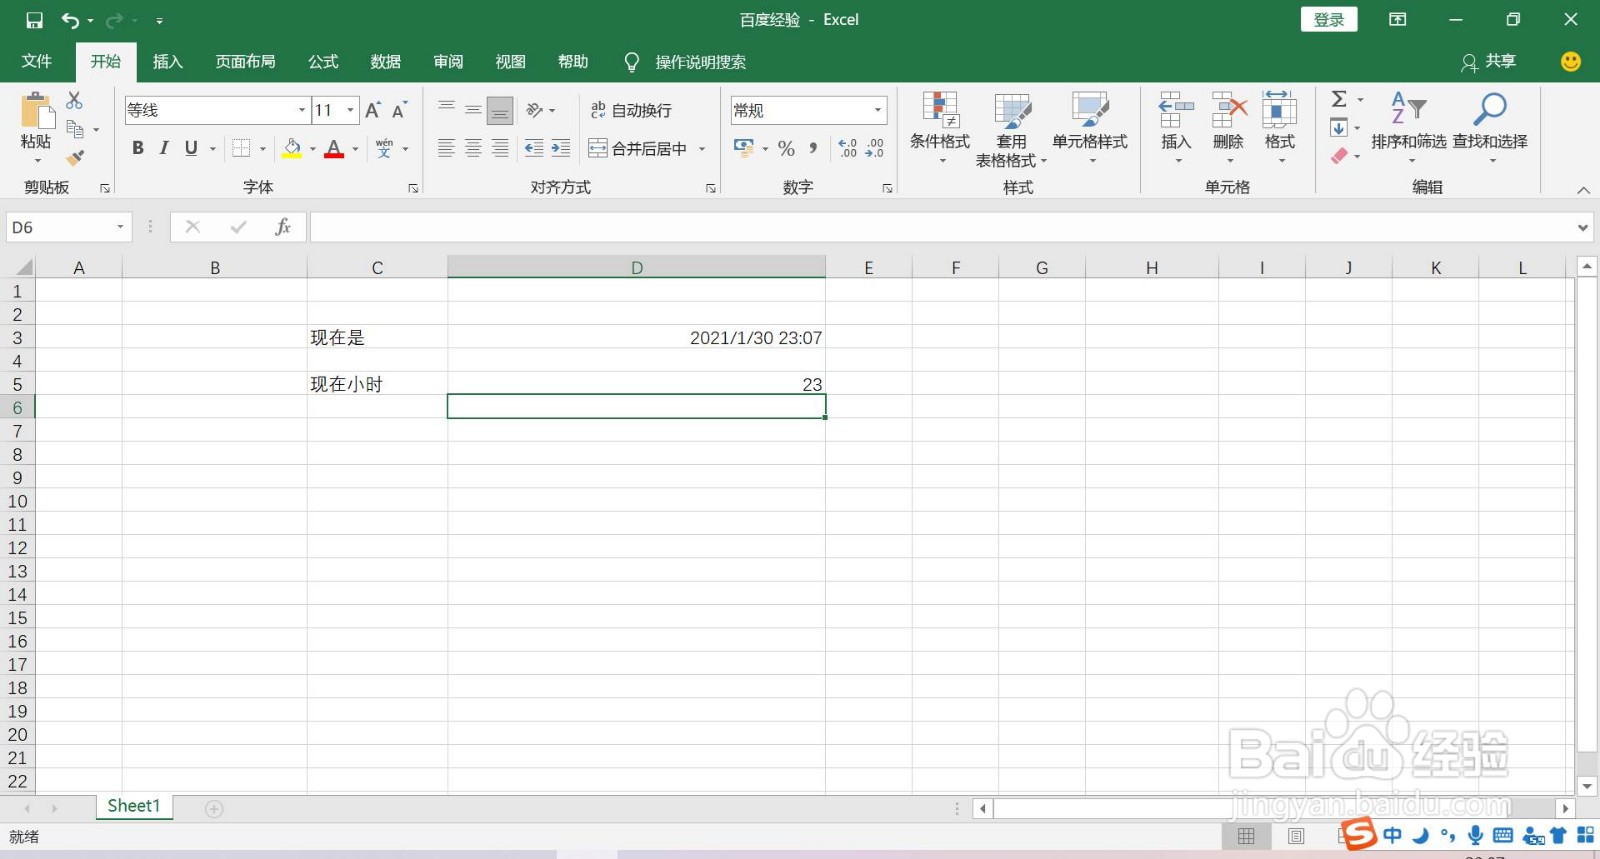Undo the last action
This screenshot has height=859, width=1600.
click(70, 20)
